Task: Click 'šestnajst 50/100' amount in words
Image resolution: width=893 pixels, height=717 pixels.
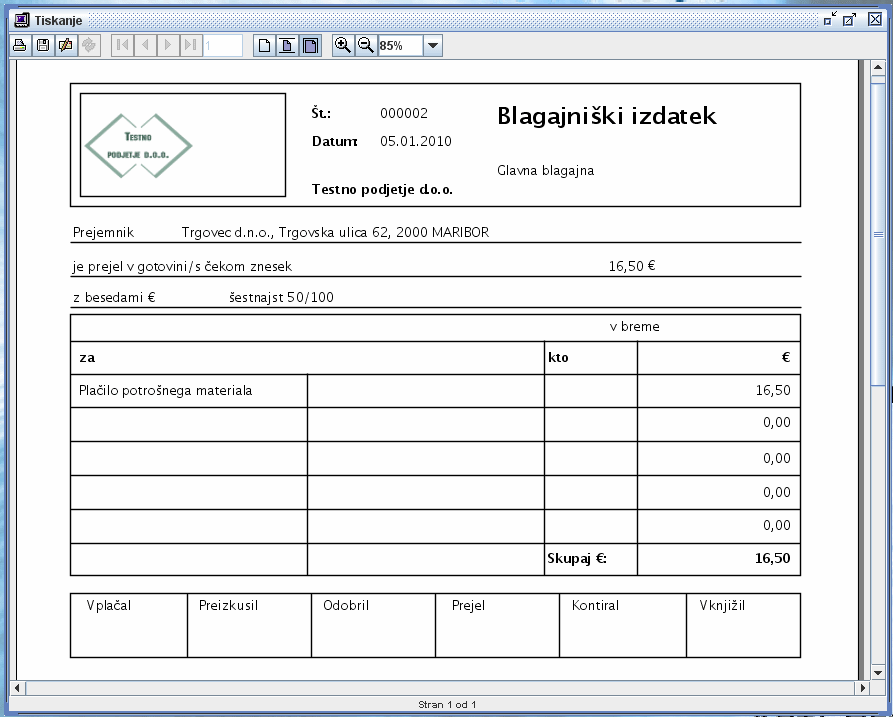Action: coord(281,297)
